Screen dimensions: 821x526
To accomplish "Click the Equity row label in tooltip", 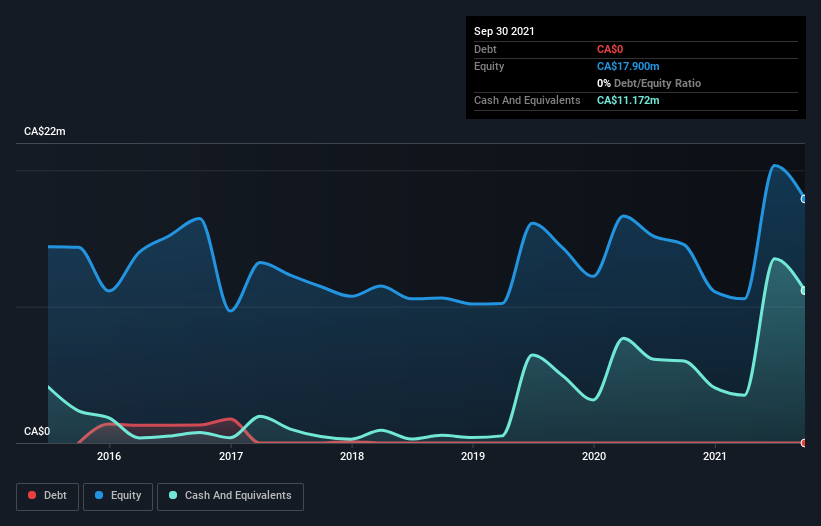I will 489,66.
